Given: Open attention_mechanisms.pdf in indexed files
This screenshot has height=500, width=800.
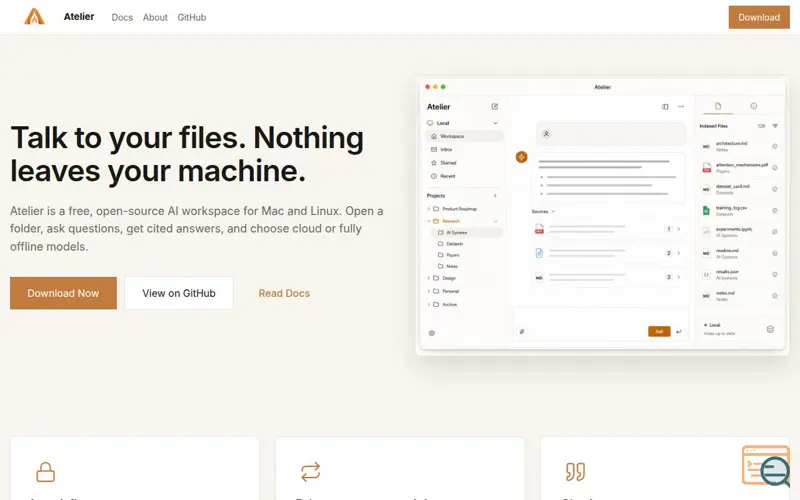Looking at the screenshot, I should 740,168.
